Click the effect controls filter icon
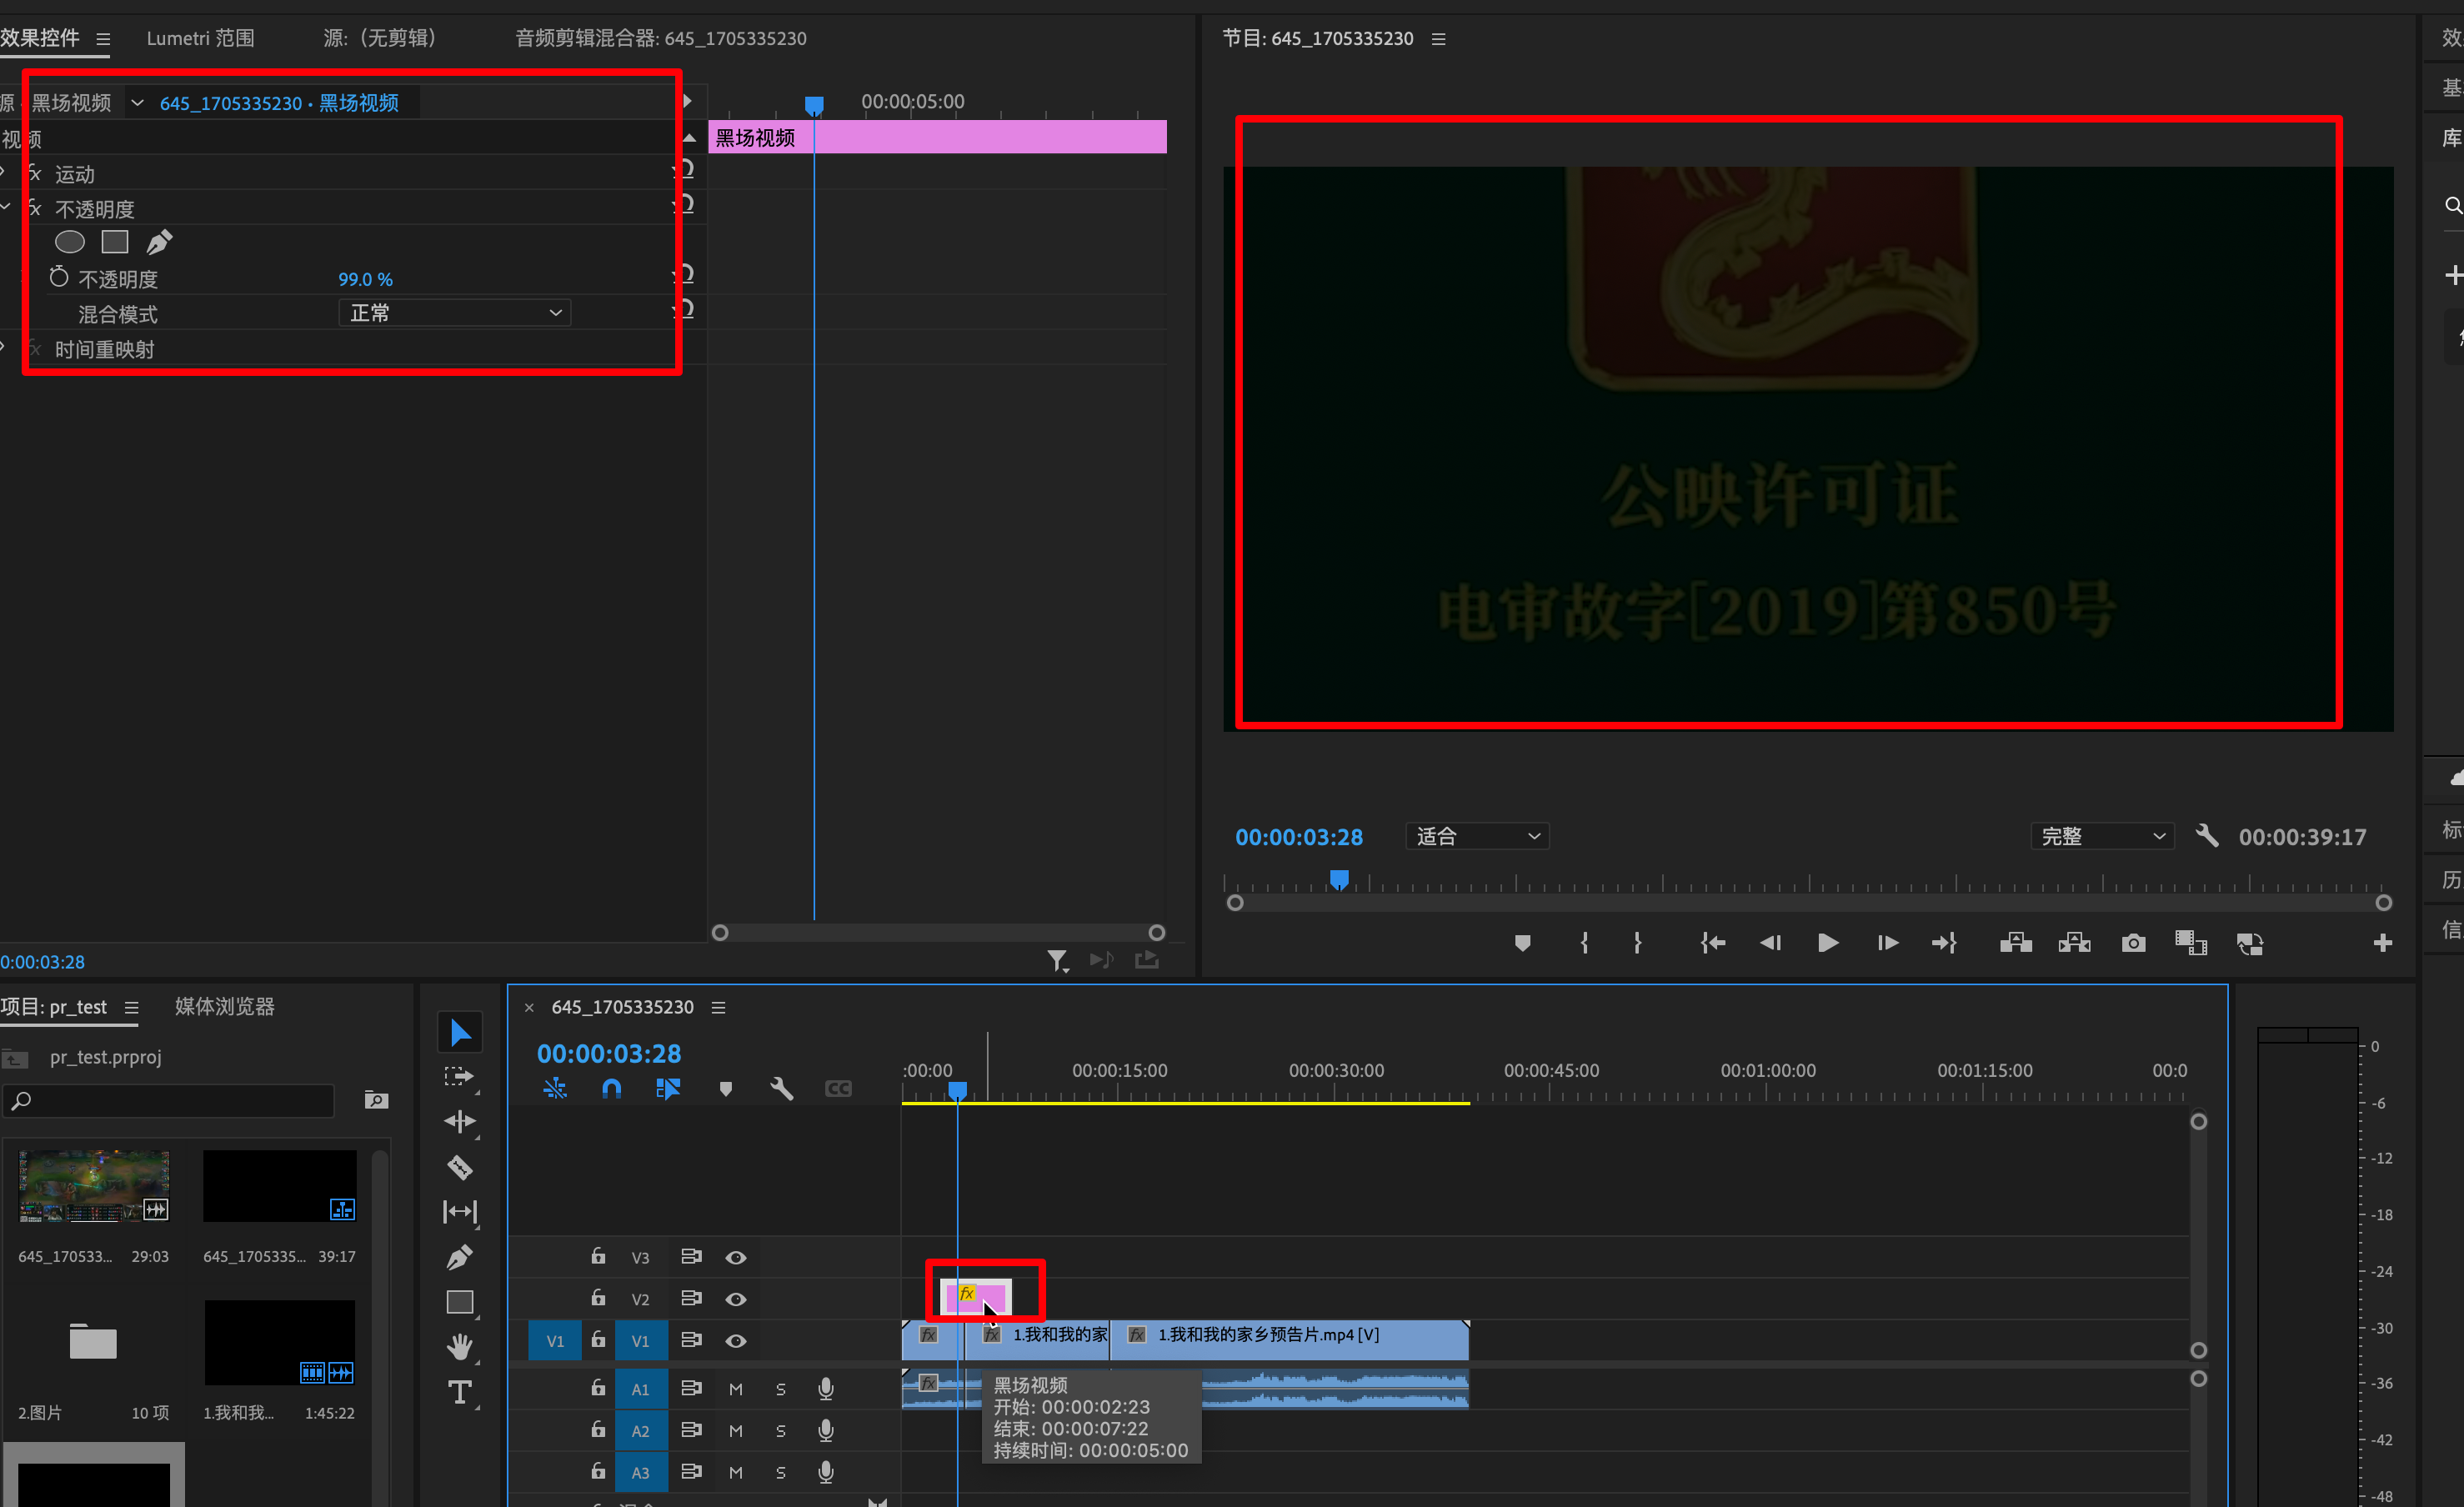Viewport: 2464px width, 1507px height. pos(1058,961)
